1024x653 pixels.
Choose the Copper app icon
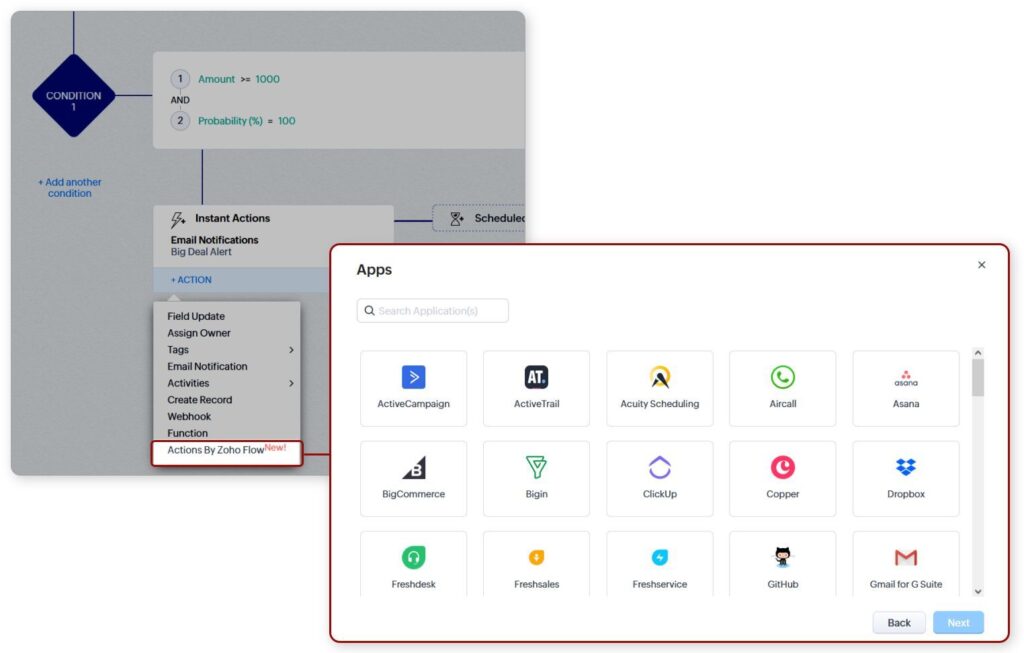pyautogui.click(x=782, y=468)
